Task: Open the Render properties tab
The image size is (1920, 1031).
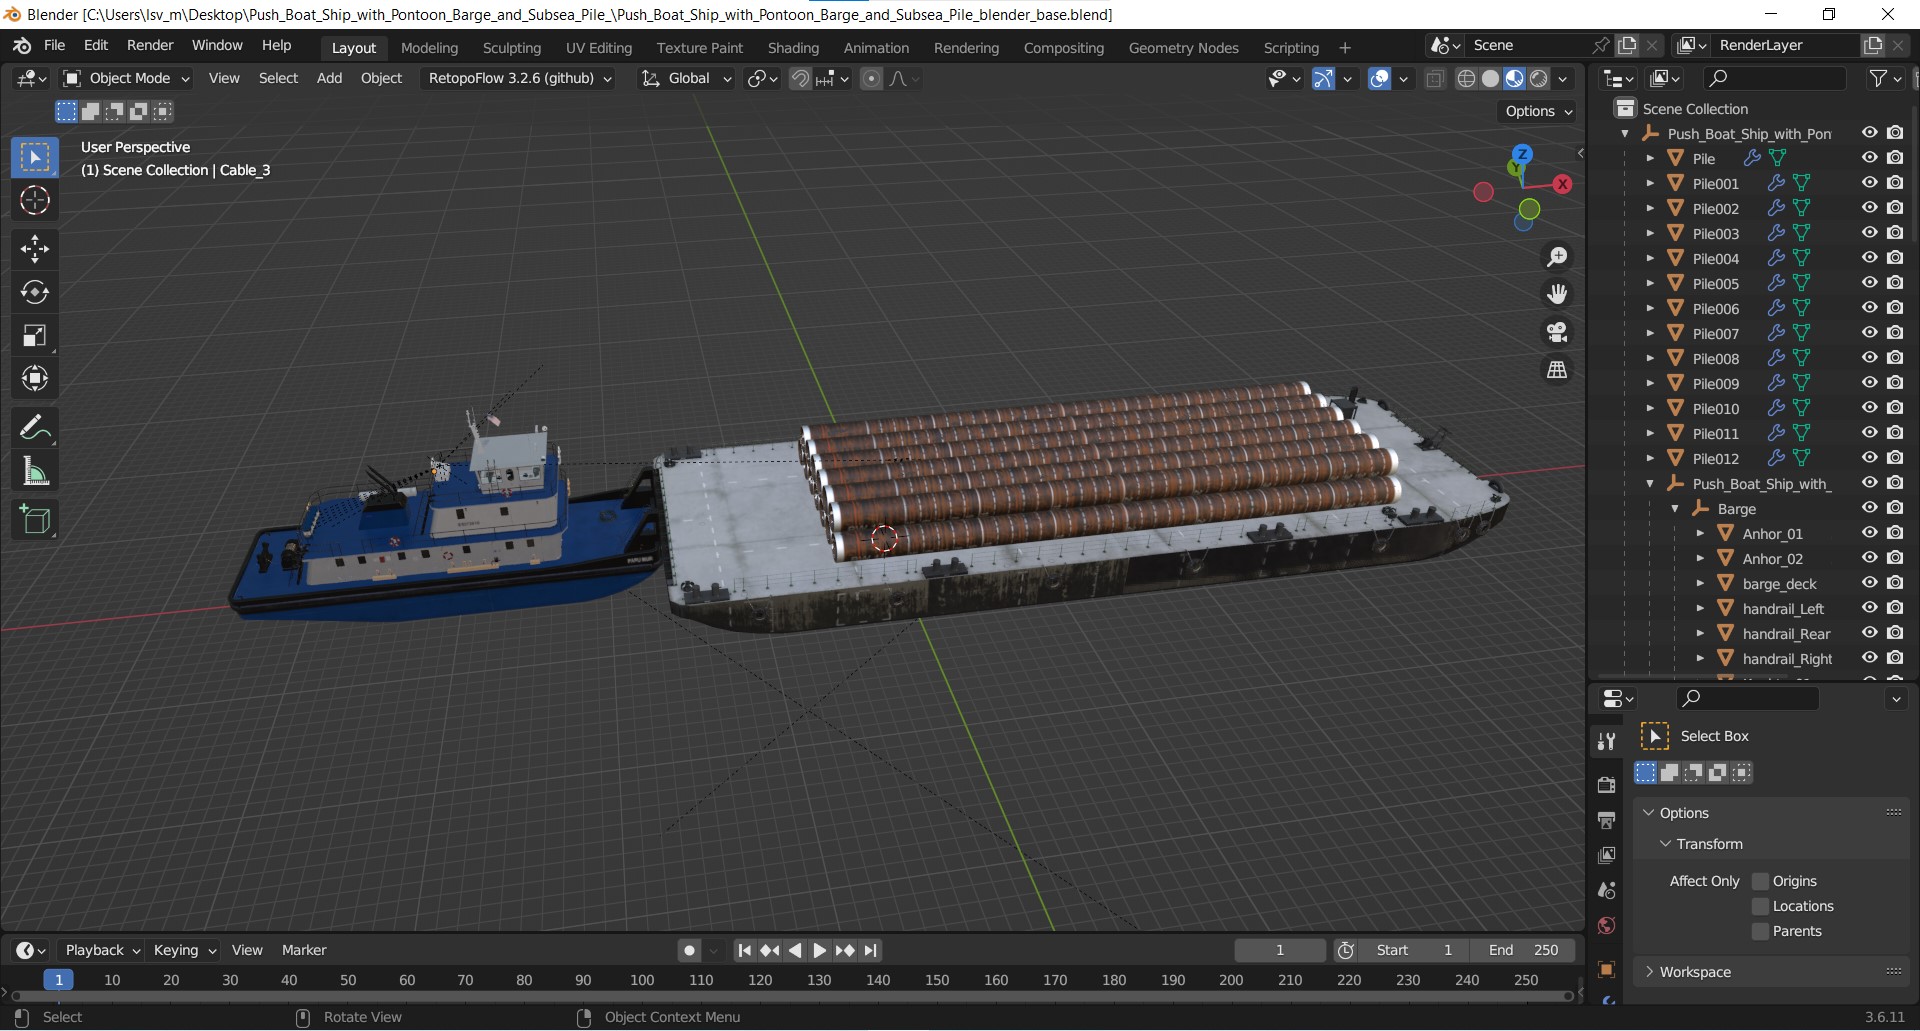Action: click(x=1607, y=785)
